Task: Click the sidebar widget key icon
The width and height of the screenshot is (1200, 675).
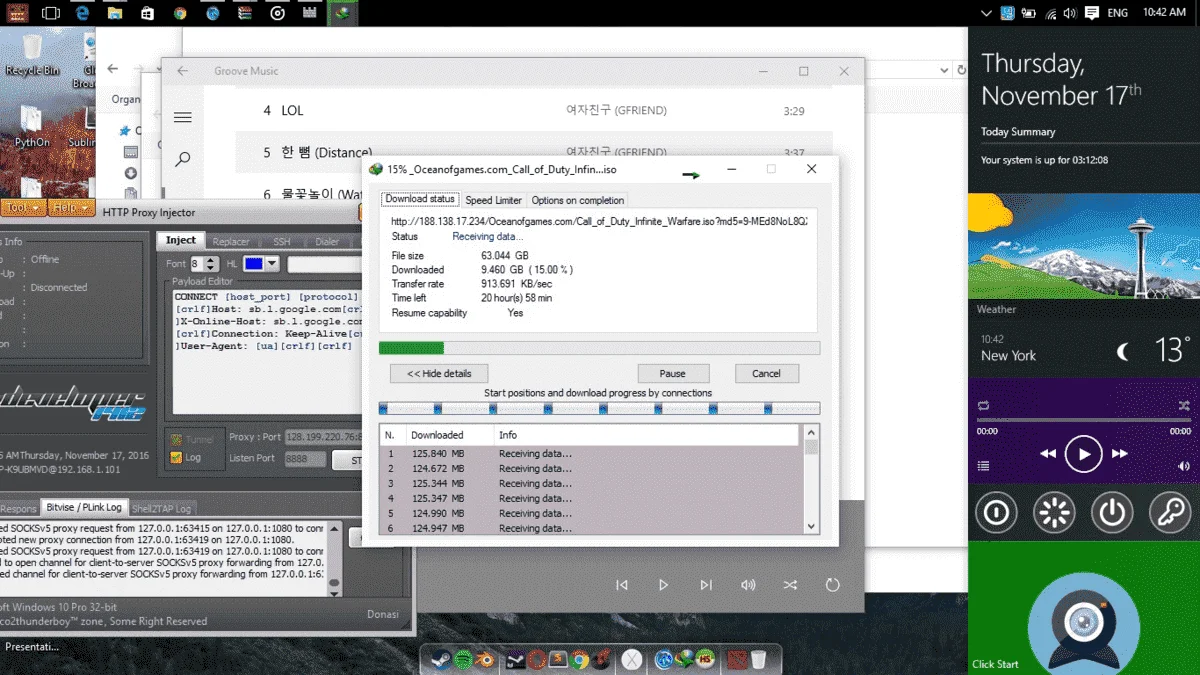Action: pyautogui.click(x=1169, y=513)
